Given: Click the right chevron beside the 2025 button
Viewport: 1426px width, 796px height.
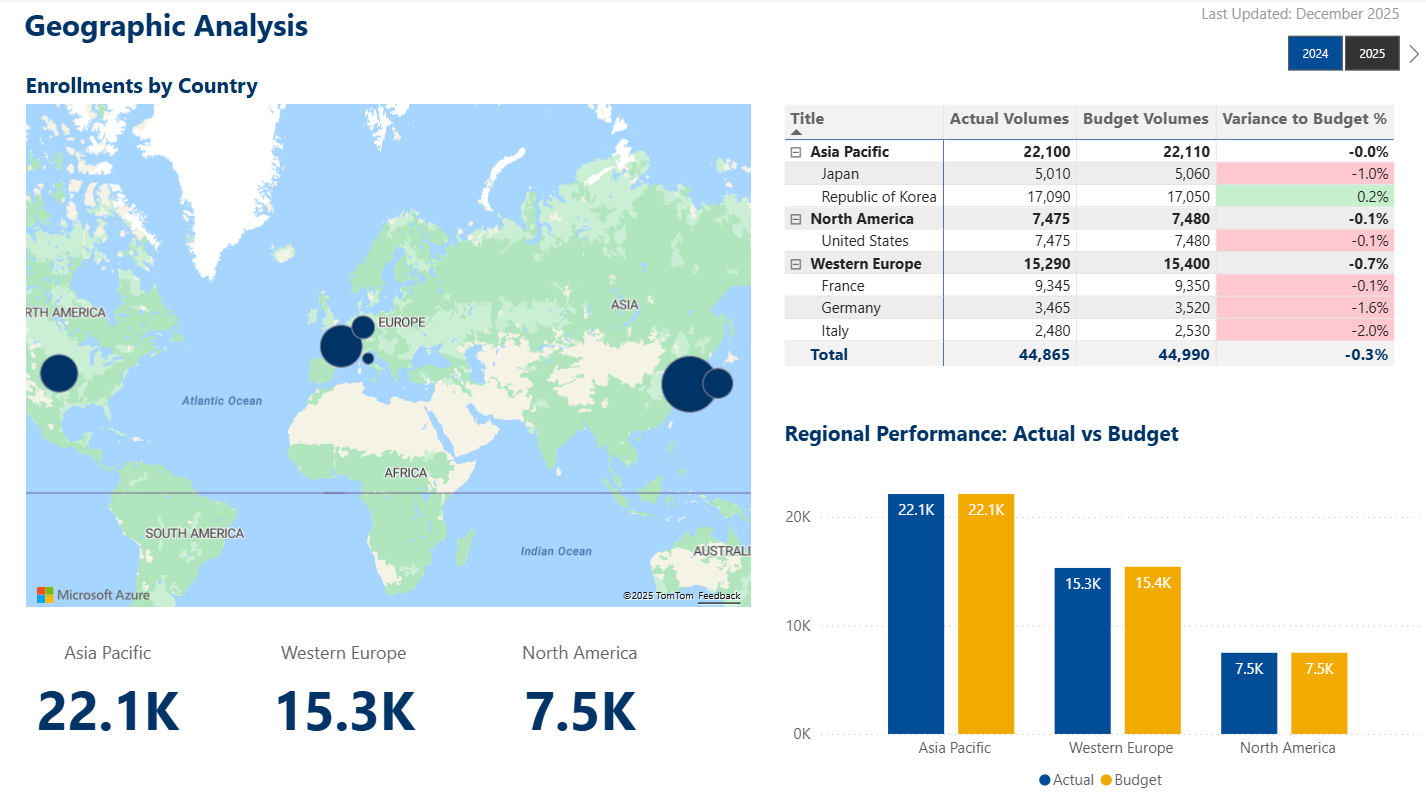Looking at the screenshot, I should coord(1412,52).
